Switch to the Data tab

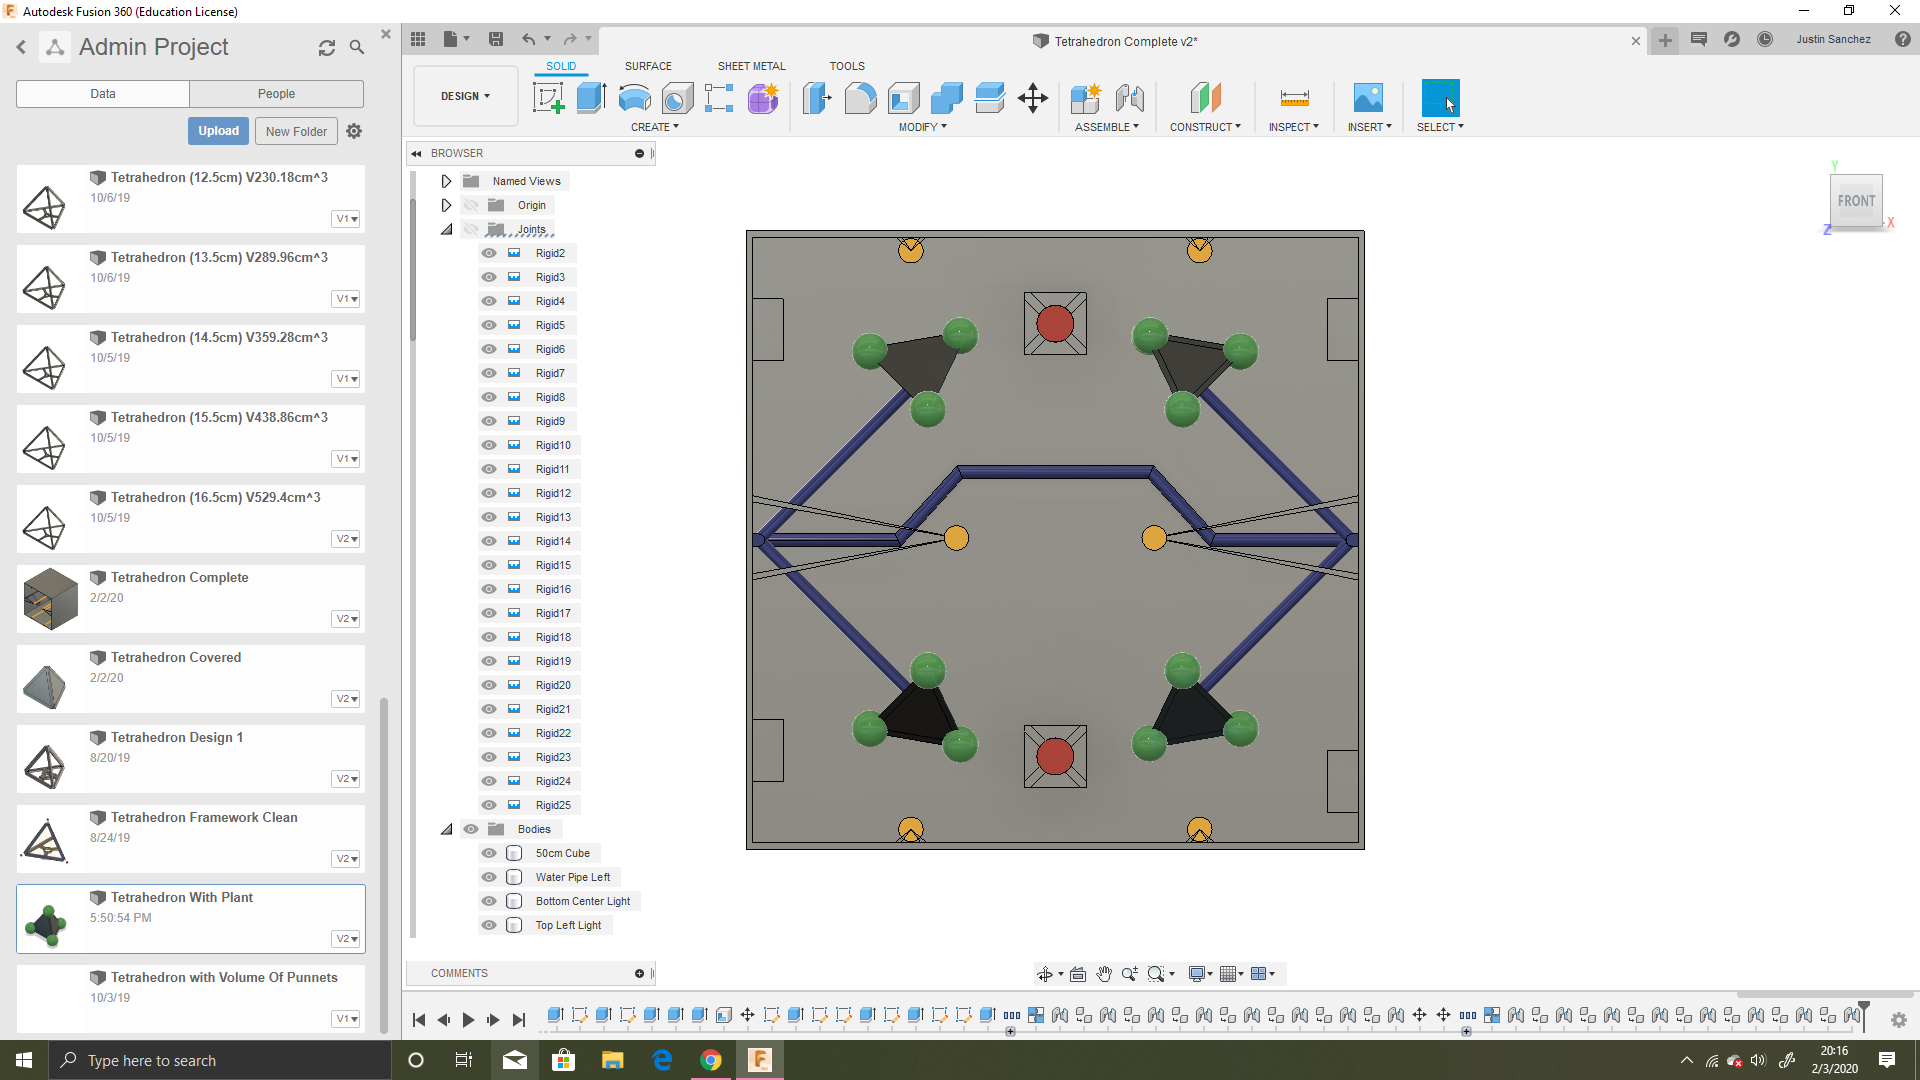tap(103, 94)
